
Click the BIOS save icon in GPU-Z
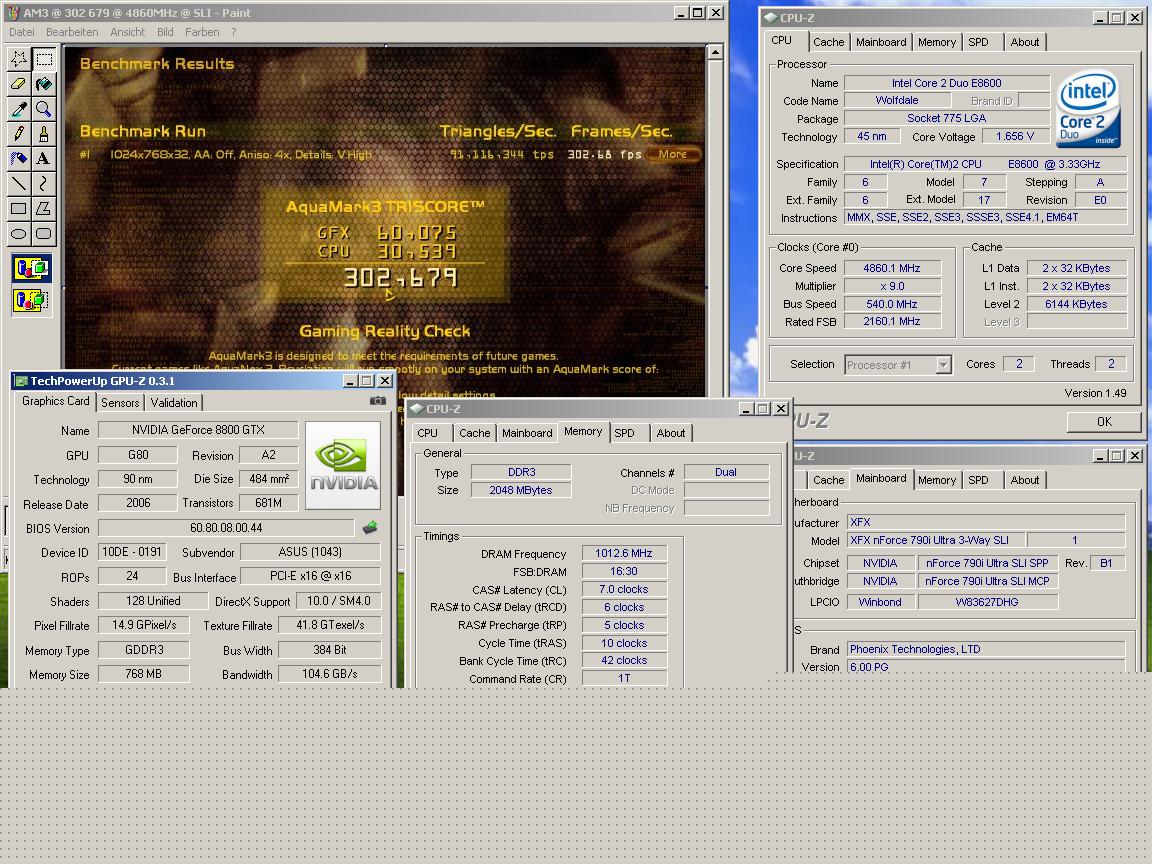(370, 527)
